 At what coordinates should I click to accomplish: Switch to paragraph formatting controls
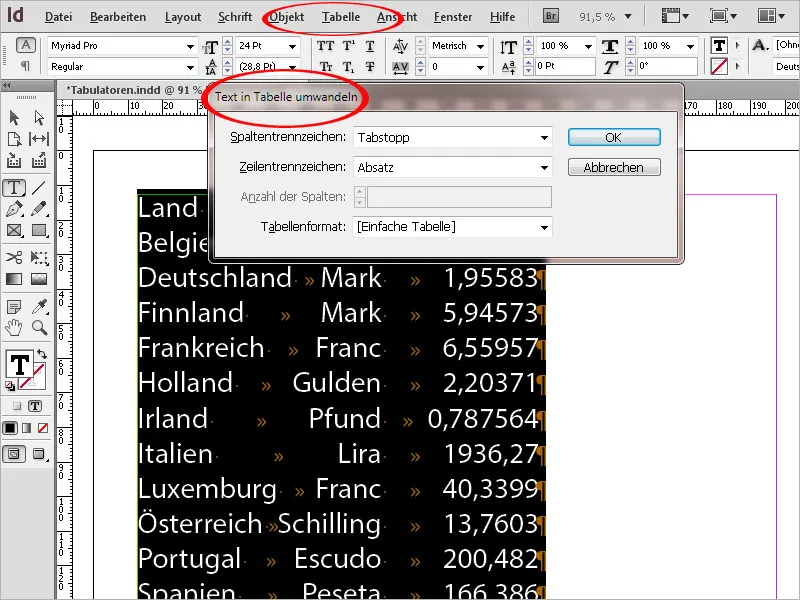[26, 66]
